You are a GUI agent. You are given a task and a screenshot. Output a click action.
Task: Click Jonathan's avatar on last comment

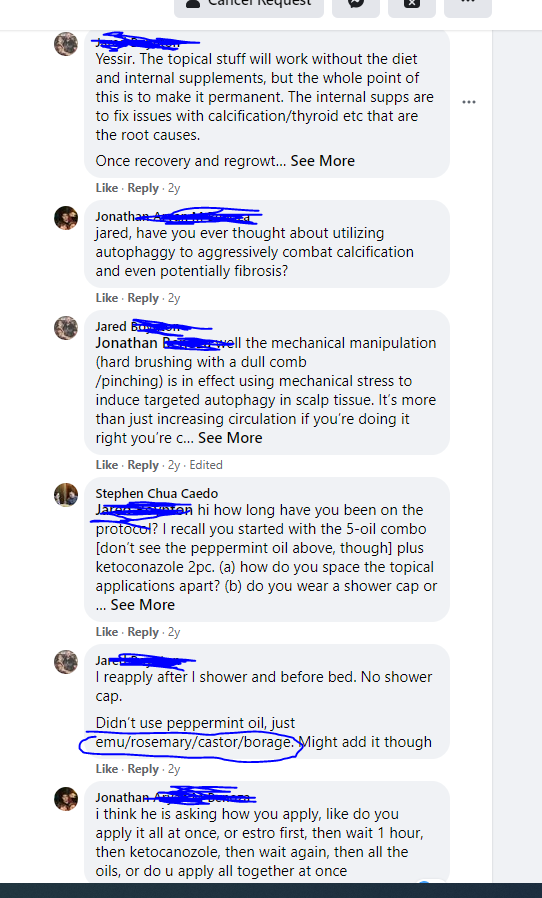coord(66,799)
